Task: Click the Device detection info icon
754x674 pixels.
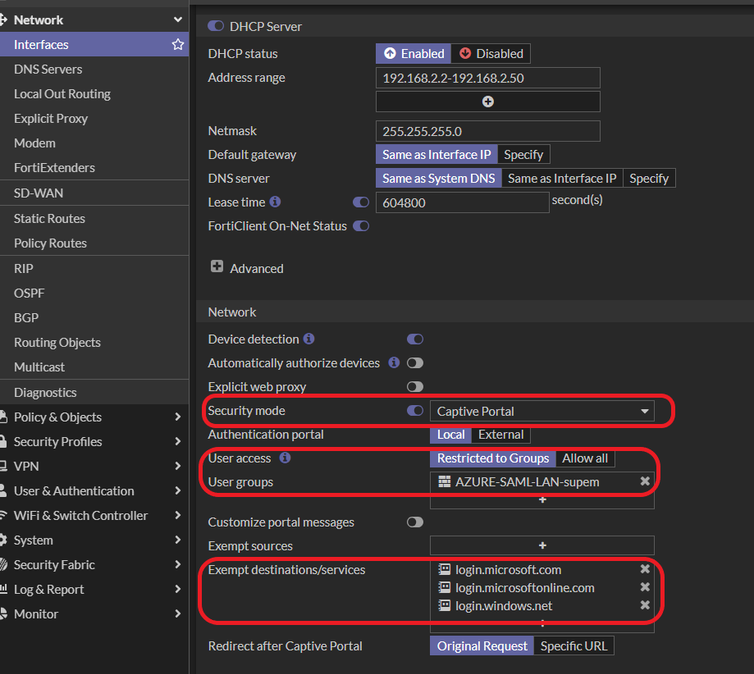Action: coord(309,339)
